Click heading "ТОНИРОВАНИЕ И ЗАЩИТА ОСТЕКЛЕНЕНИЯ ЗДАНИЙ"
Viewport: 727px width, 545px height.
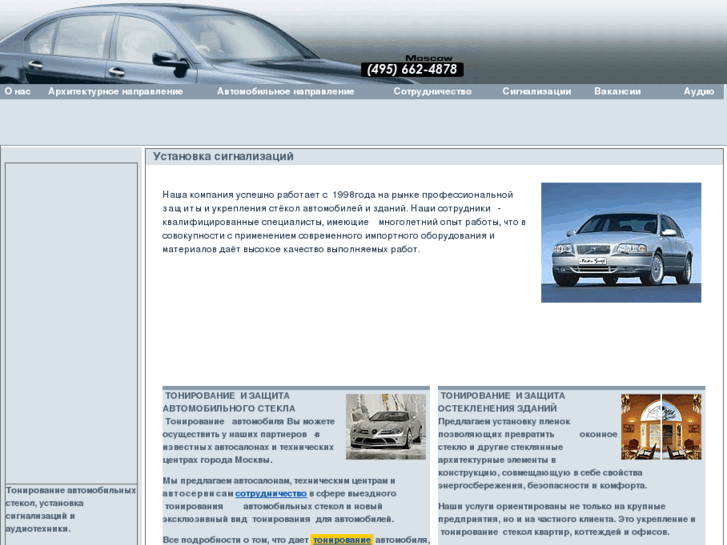[x=501, y=402]
